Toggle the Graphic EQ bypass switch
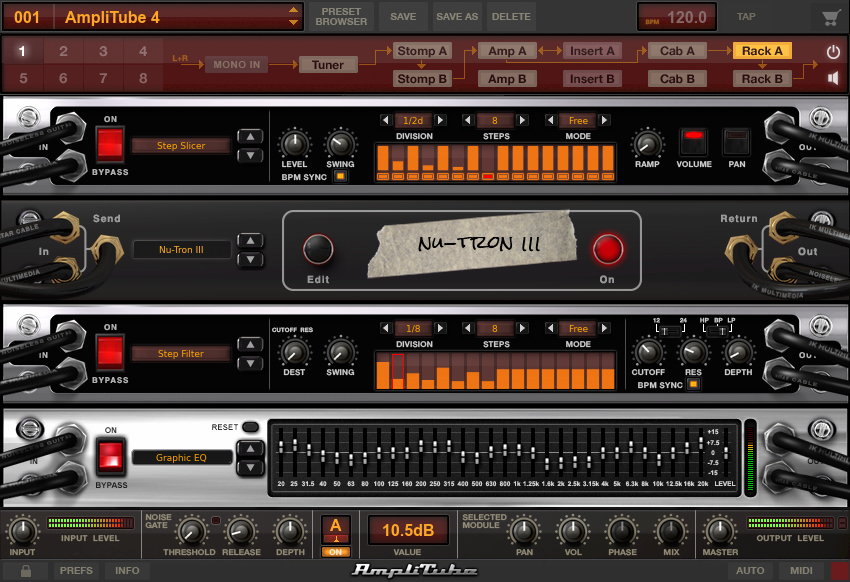 tap(111, 455)
